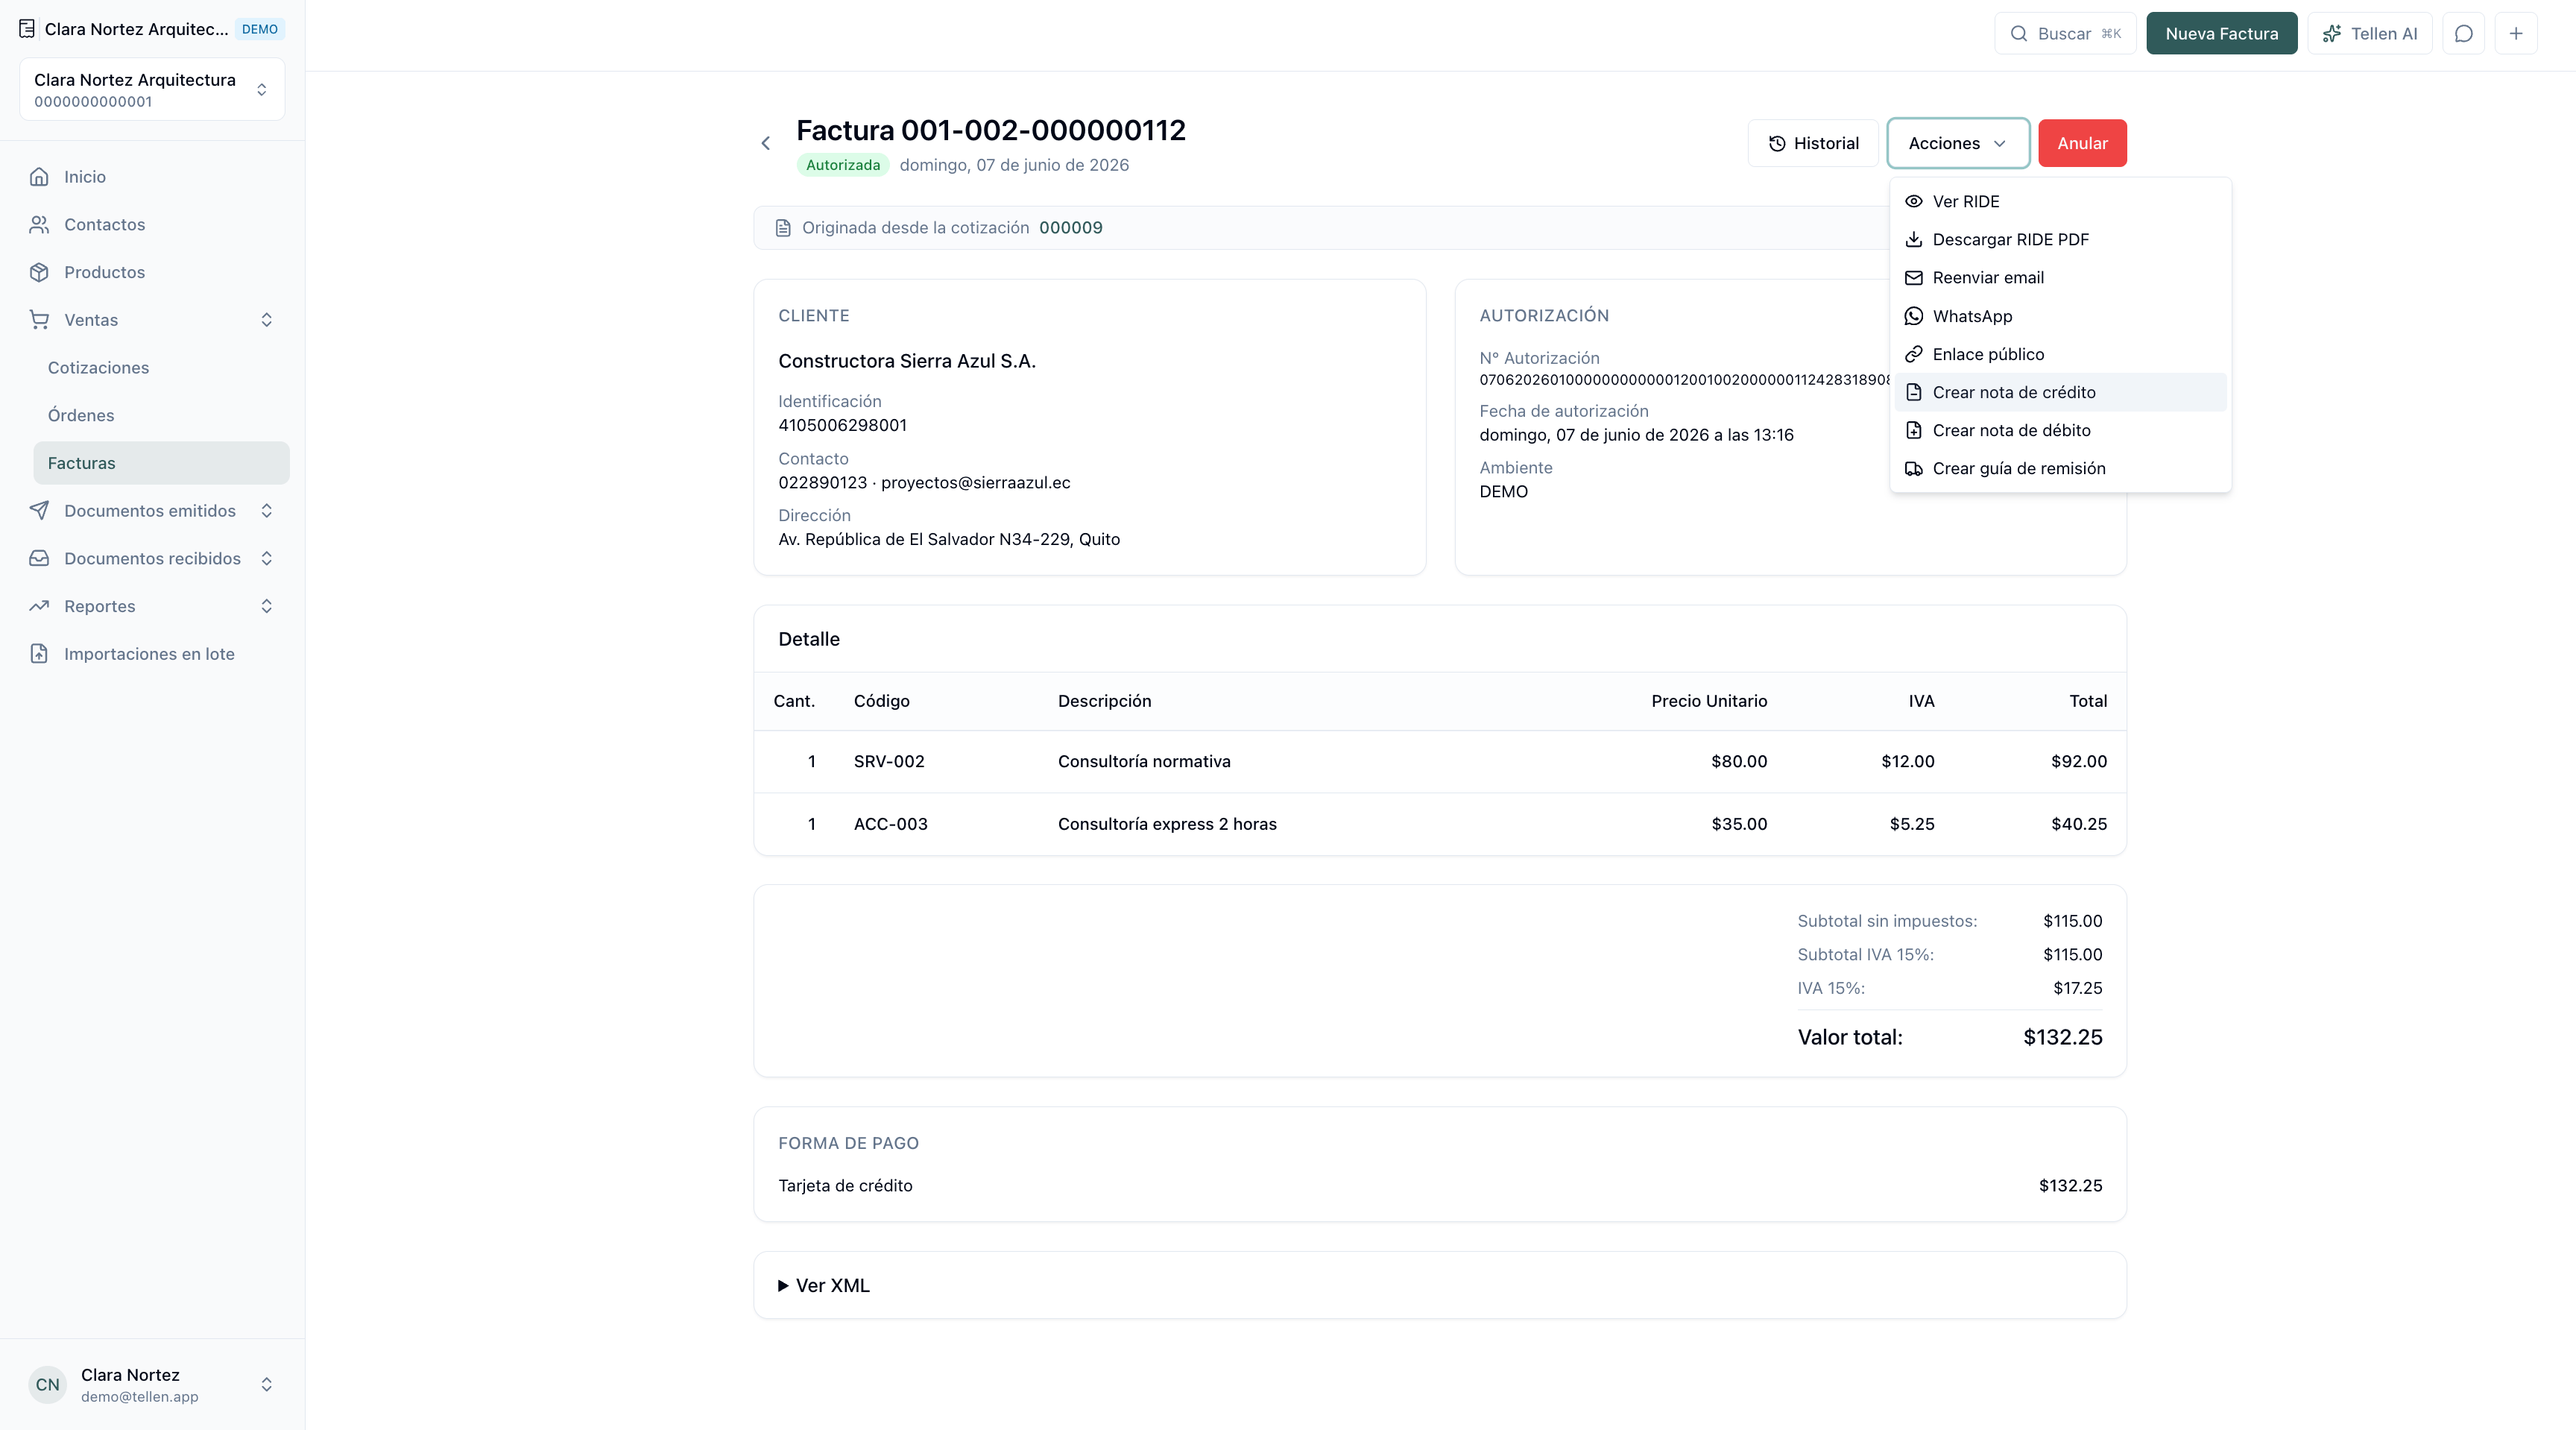
Task: Click the red Anular button
Action: tap(2082, 143)
